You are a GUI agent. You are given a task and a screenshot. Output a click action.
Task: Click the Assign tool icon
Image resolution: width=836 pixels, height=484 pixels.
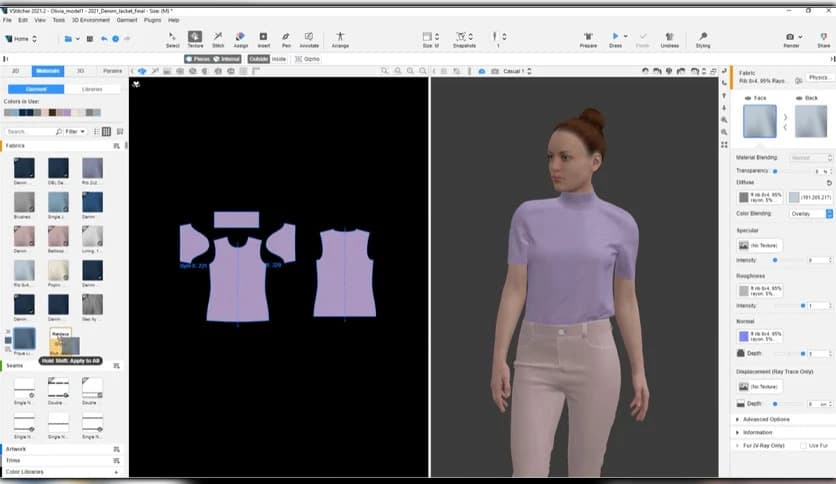[x=240, y=38]
